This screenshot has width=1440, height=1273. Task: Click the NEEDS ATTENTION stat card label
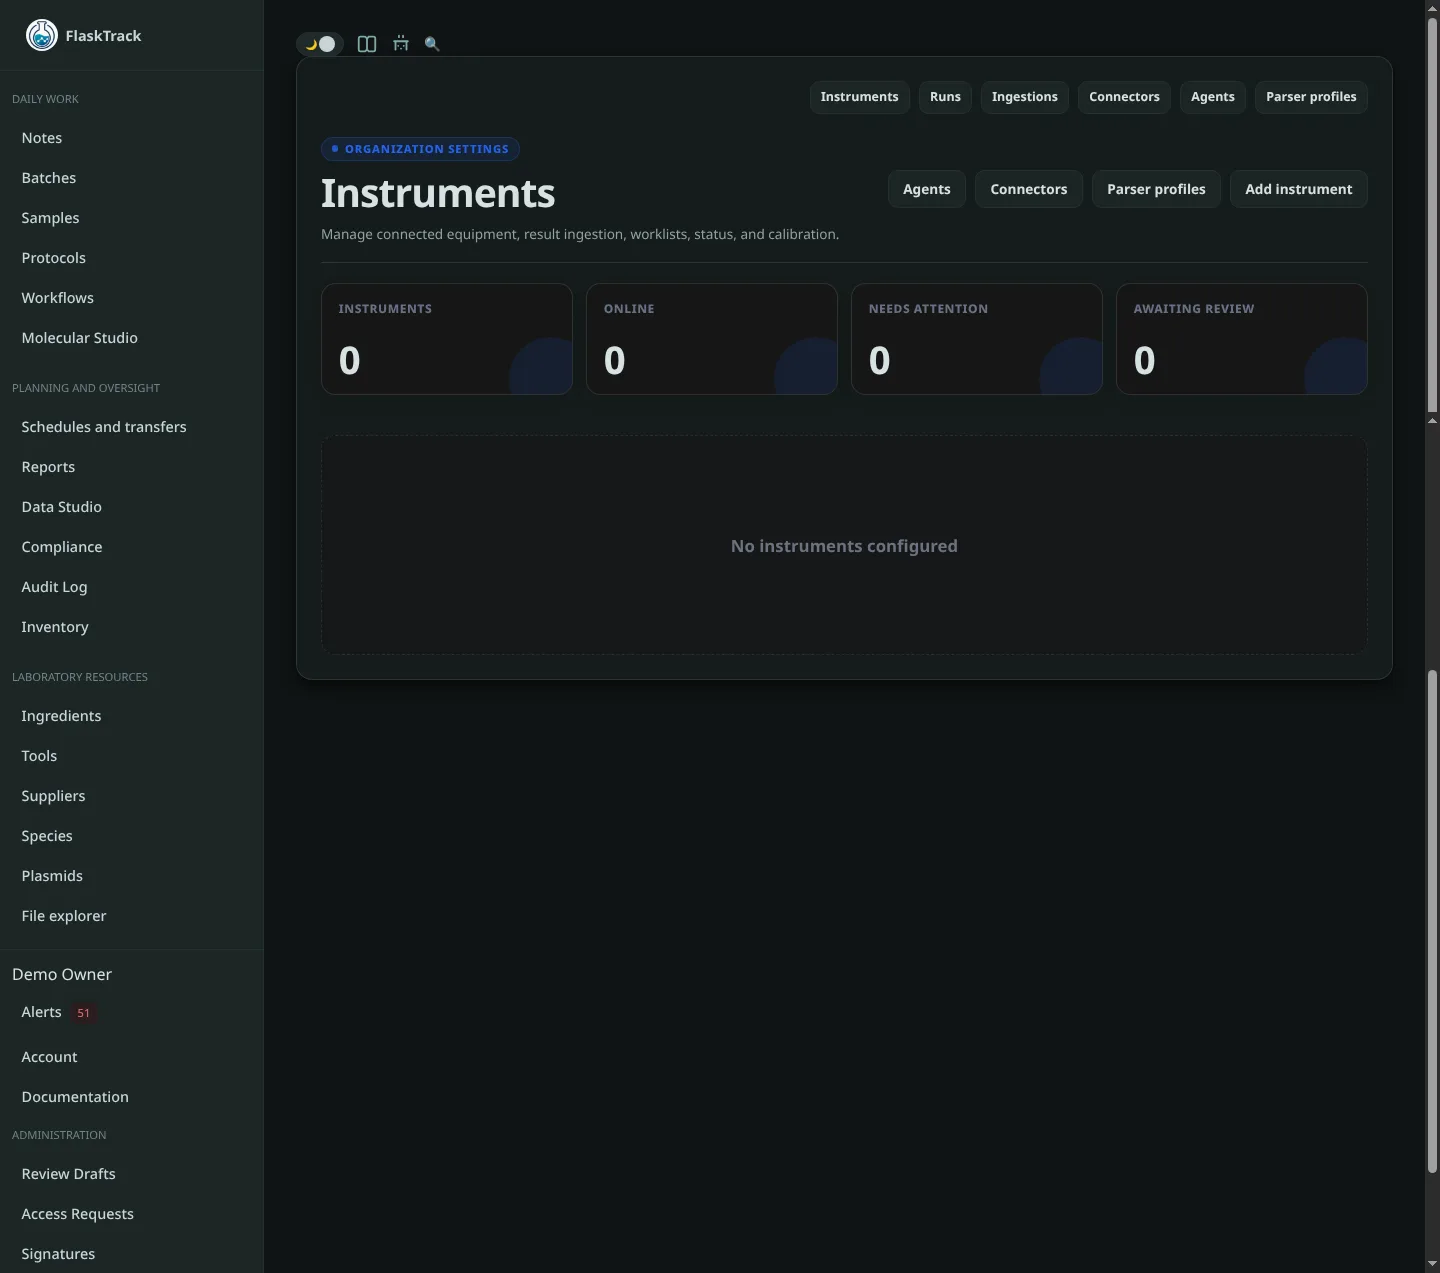pos(928,309)
